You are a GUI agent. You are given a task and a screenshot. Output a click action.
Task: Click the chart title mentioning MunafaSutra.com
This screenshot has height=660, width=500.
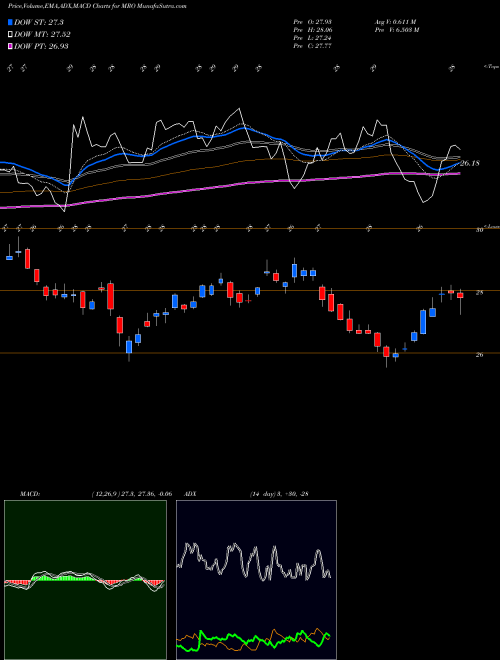coord(97,6)
